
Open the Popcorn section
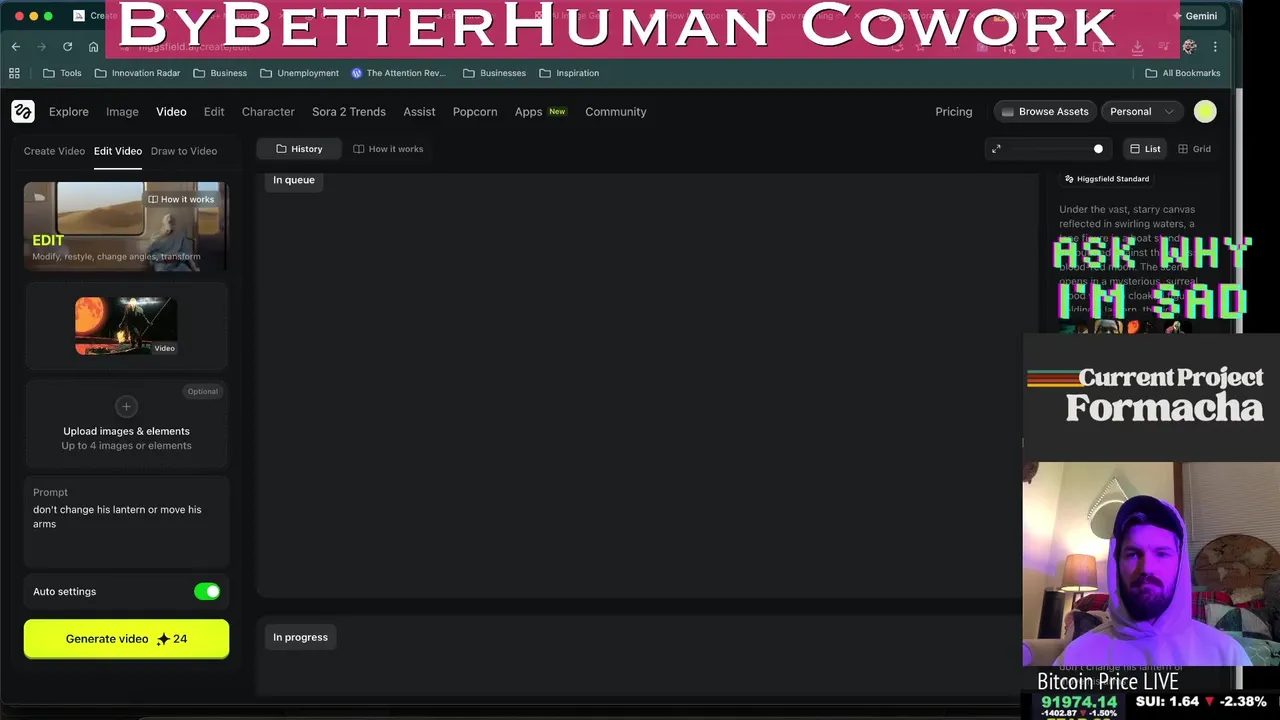click(x=475, y=112)
